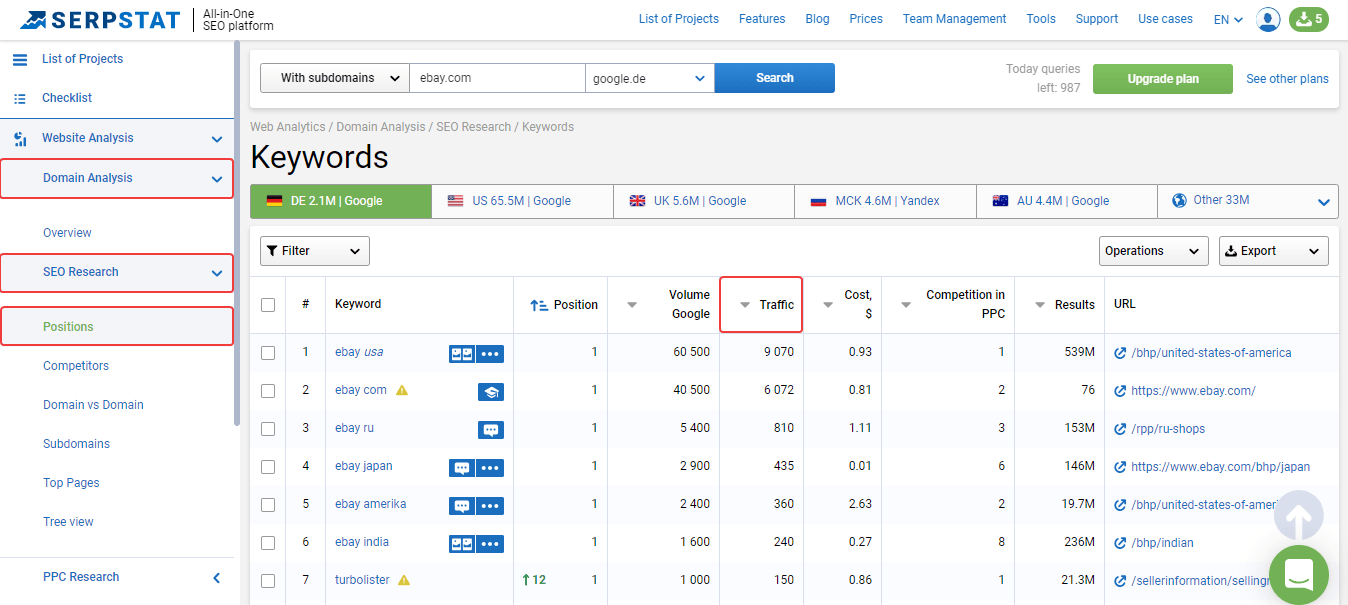Open external link icon for /rpp/ru-shops
This screenshot has width=1348, height=605.
(1120, 429)
